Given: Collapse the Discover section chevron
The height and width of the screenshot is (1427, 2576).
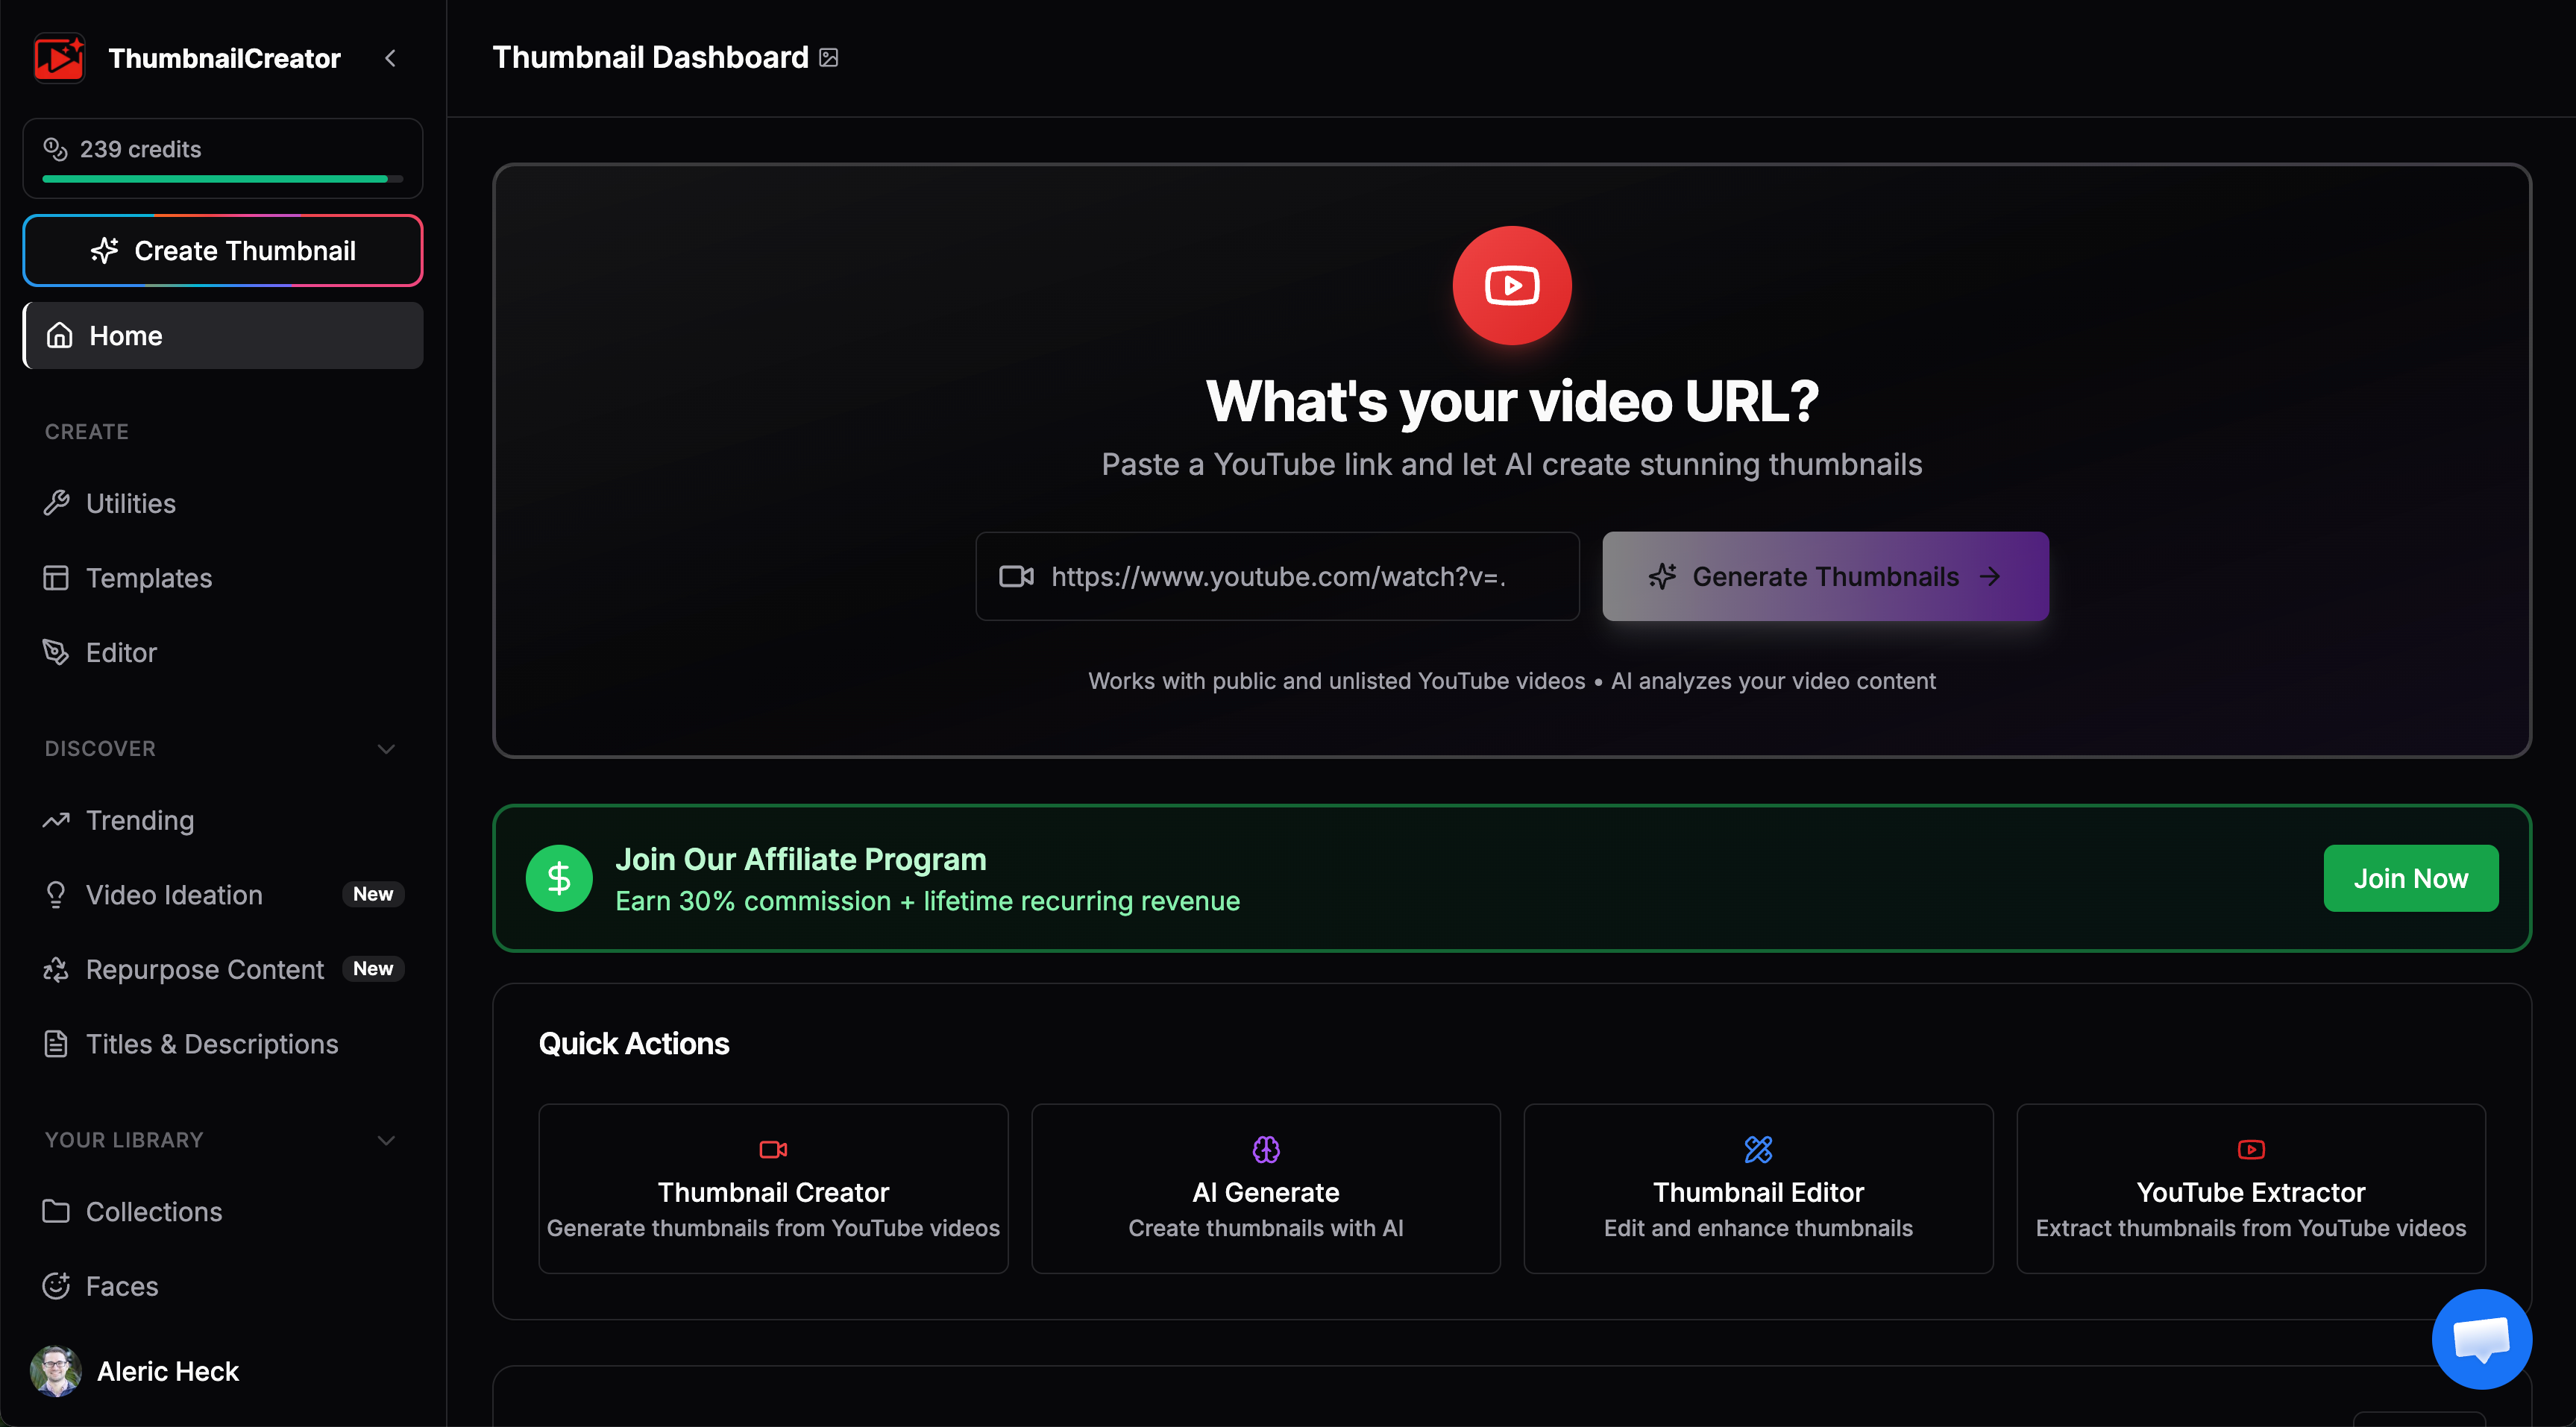Looking at the screenshot, I should [x=386, y=749].
